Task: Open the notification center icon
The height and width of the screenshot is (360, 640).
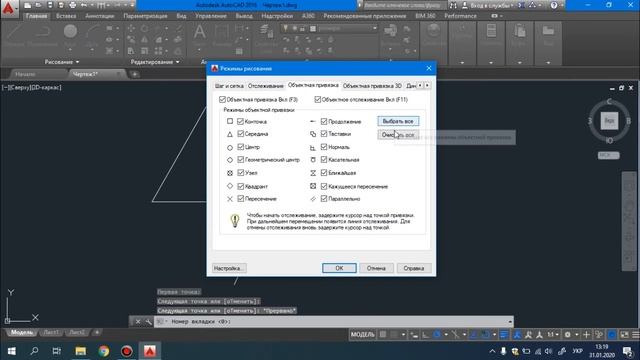Action: (x=627, y=351)
